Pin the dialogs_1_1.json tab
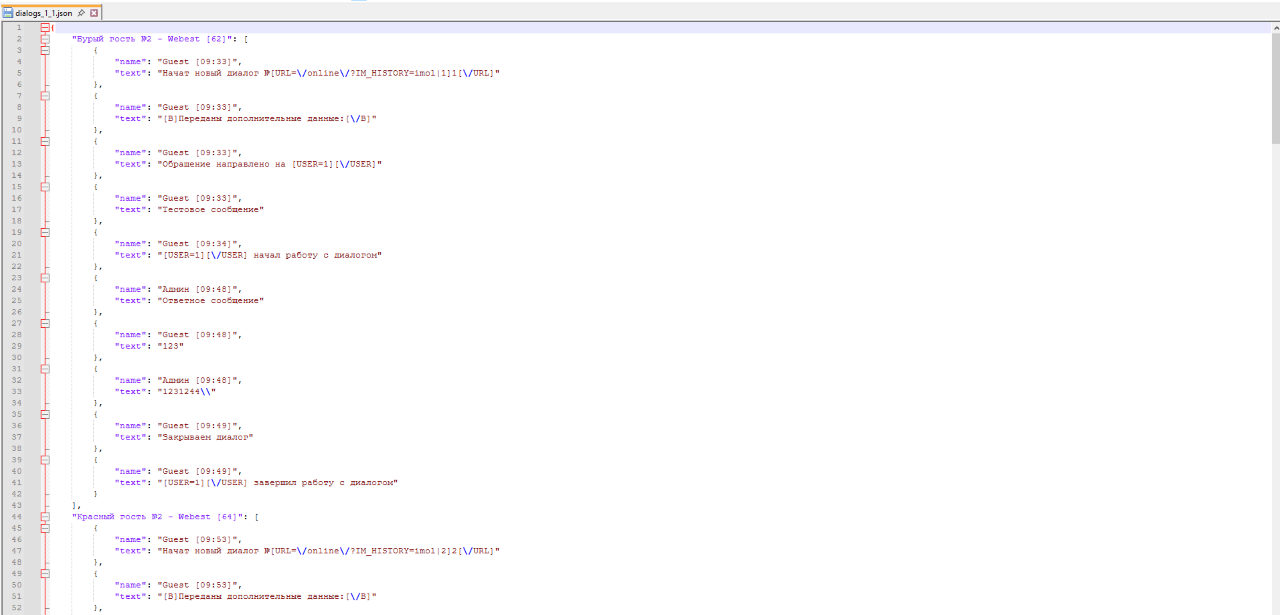This screenshot has width=1280, height=615. pos(81,13)
